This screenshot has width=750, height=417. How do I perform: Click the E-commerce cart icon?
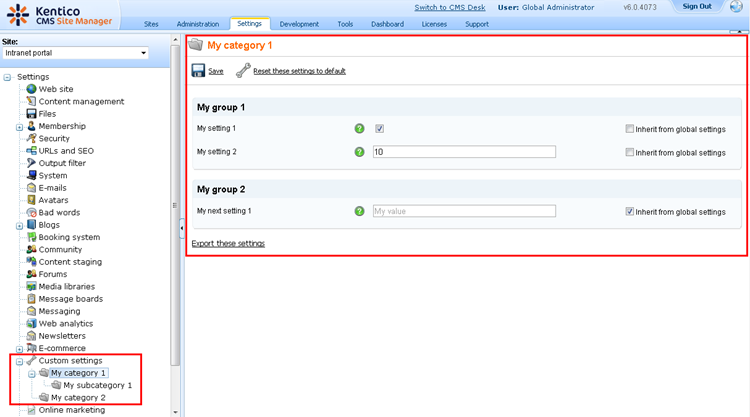(x=32, y=348)
